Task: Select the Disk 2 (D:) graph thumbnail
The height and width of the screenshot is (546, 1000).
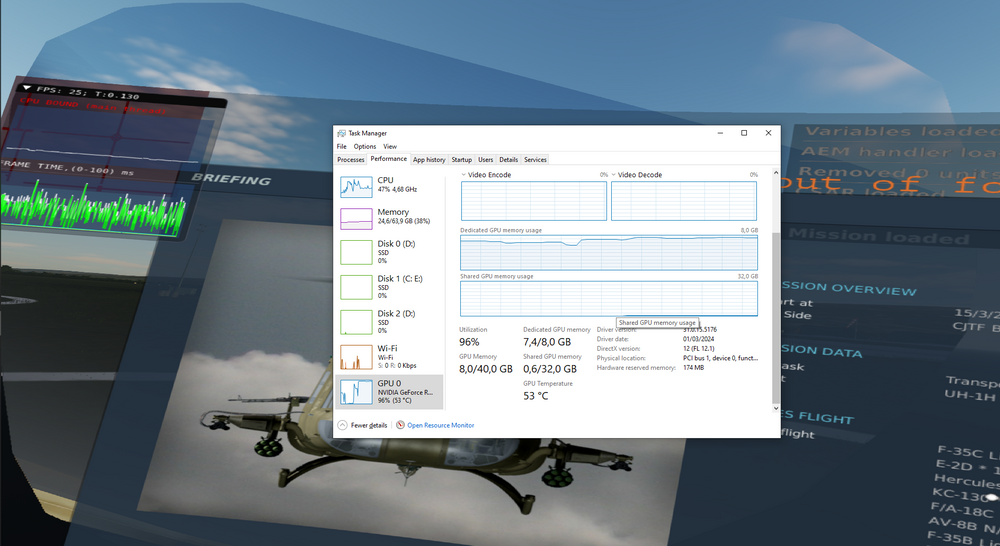Action: point(356,321)
